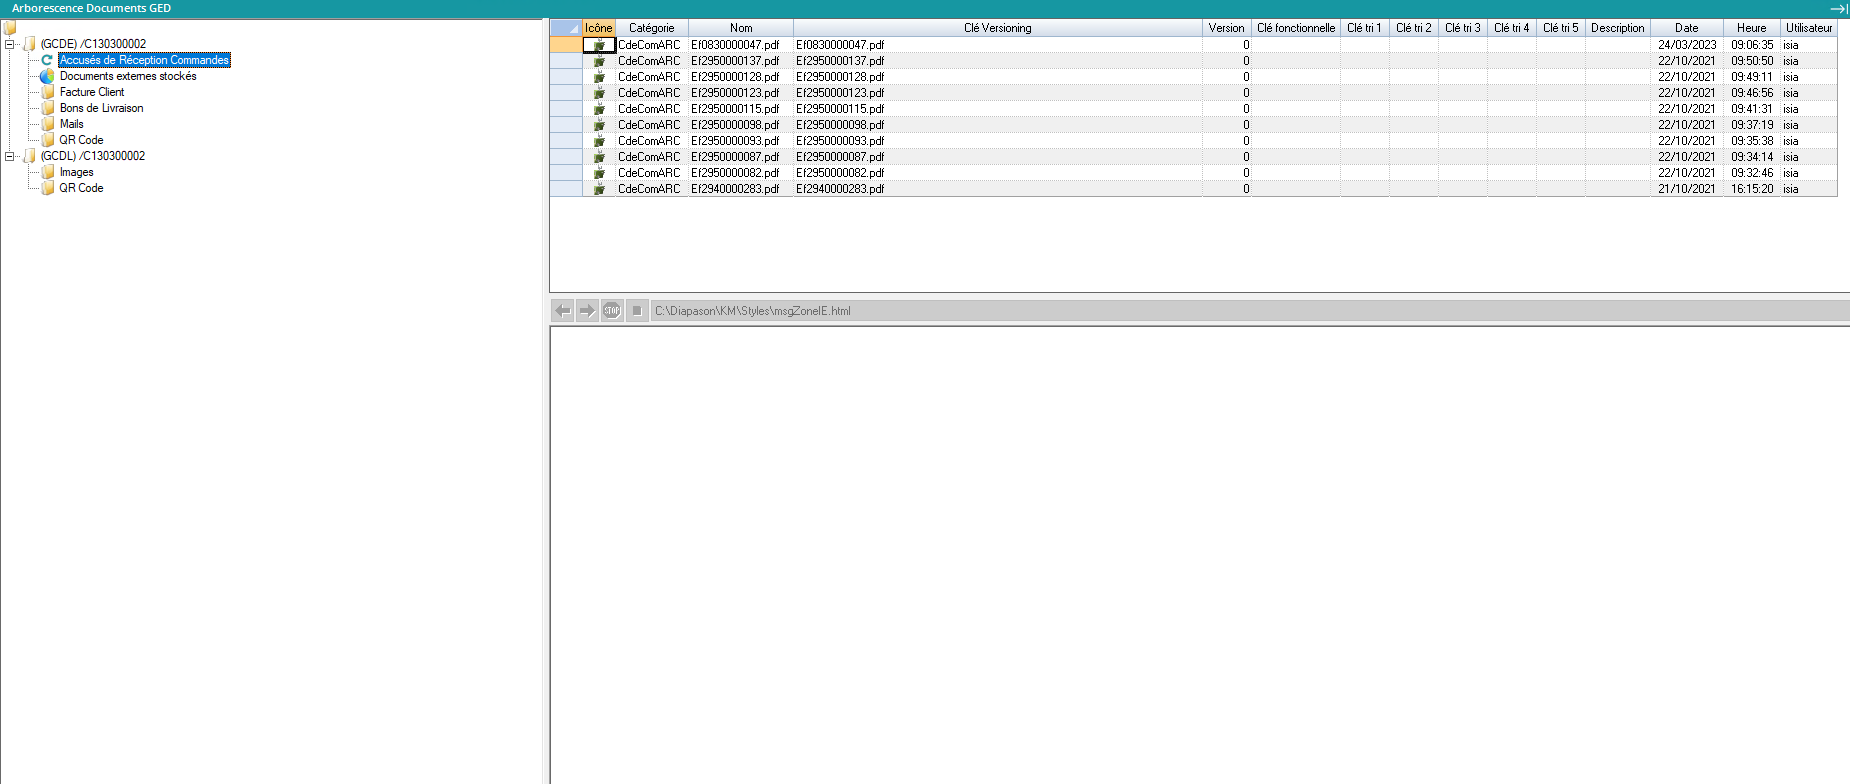Screen dimensions: 1850x784
Task: Click the browser Forward arrow button
Action: (x=587, y=311)
